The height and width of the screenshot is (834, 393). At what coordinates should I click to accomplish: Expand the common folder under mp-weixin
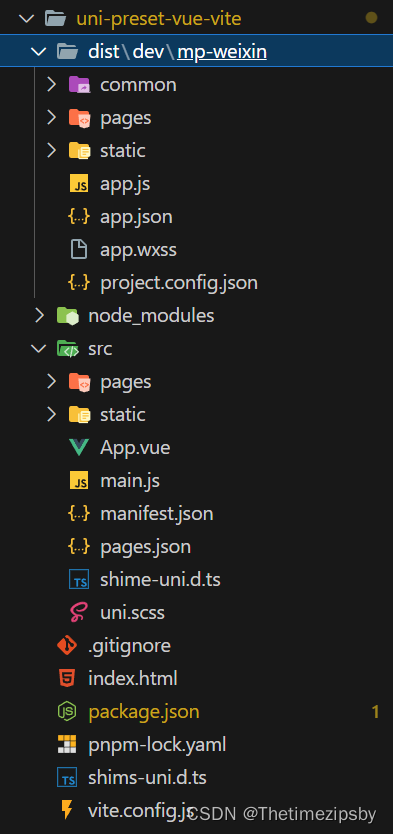pyautogui.click(x=52, y=85)
